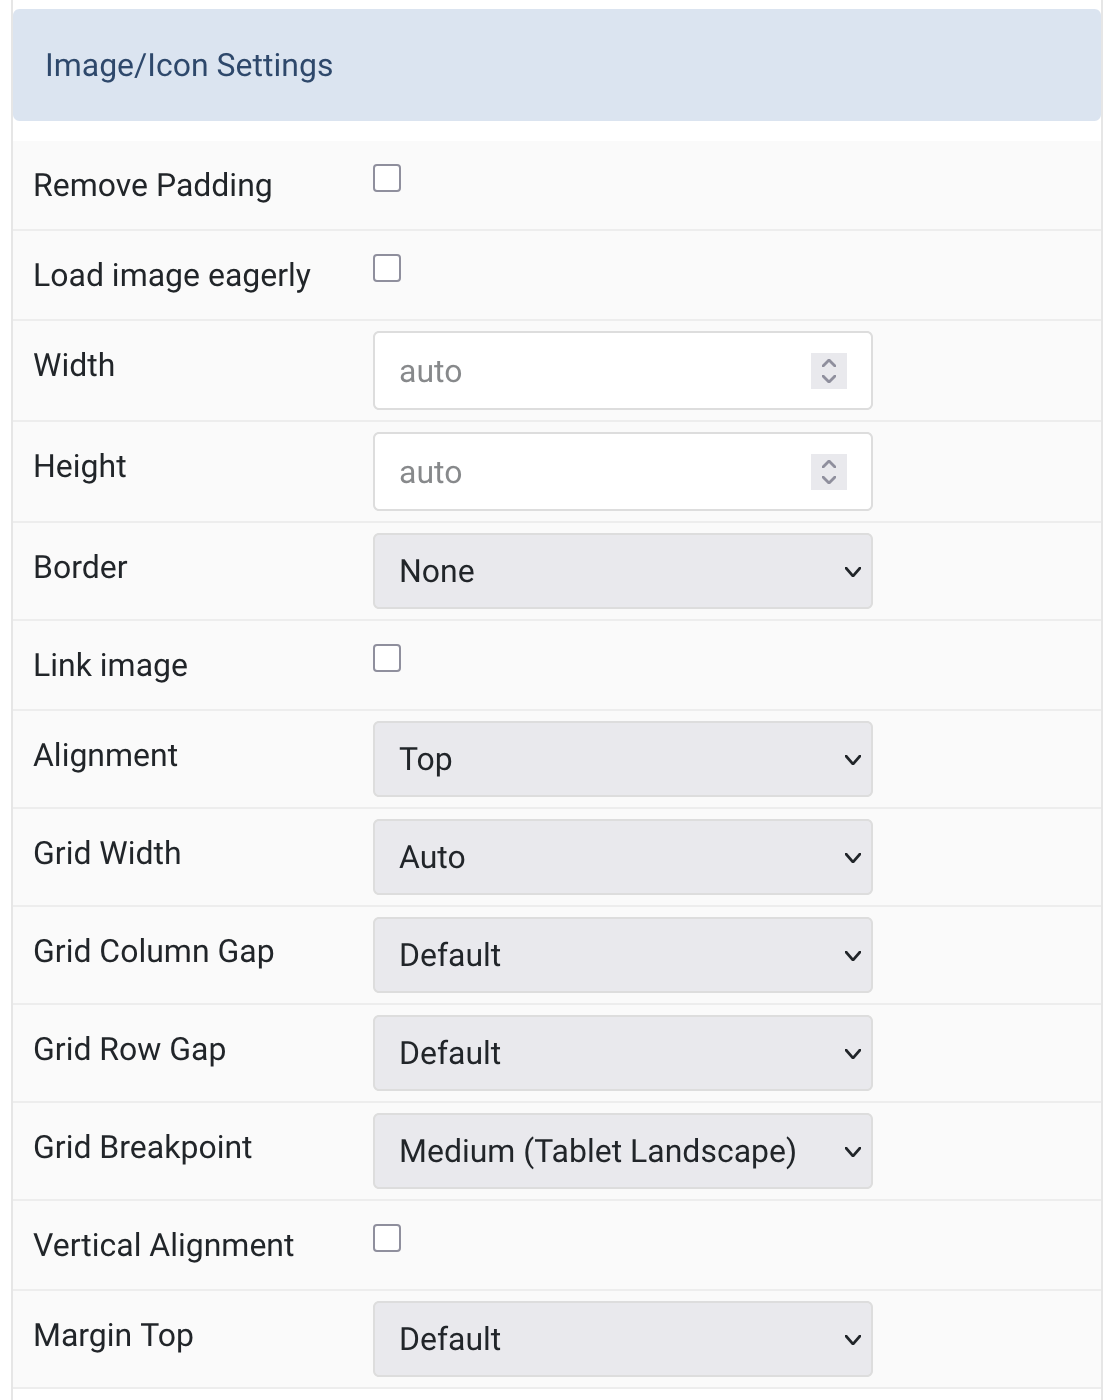
Task: Toggle the Link image checkbox
Action: tap(387, 659)
